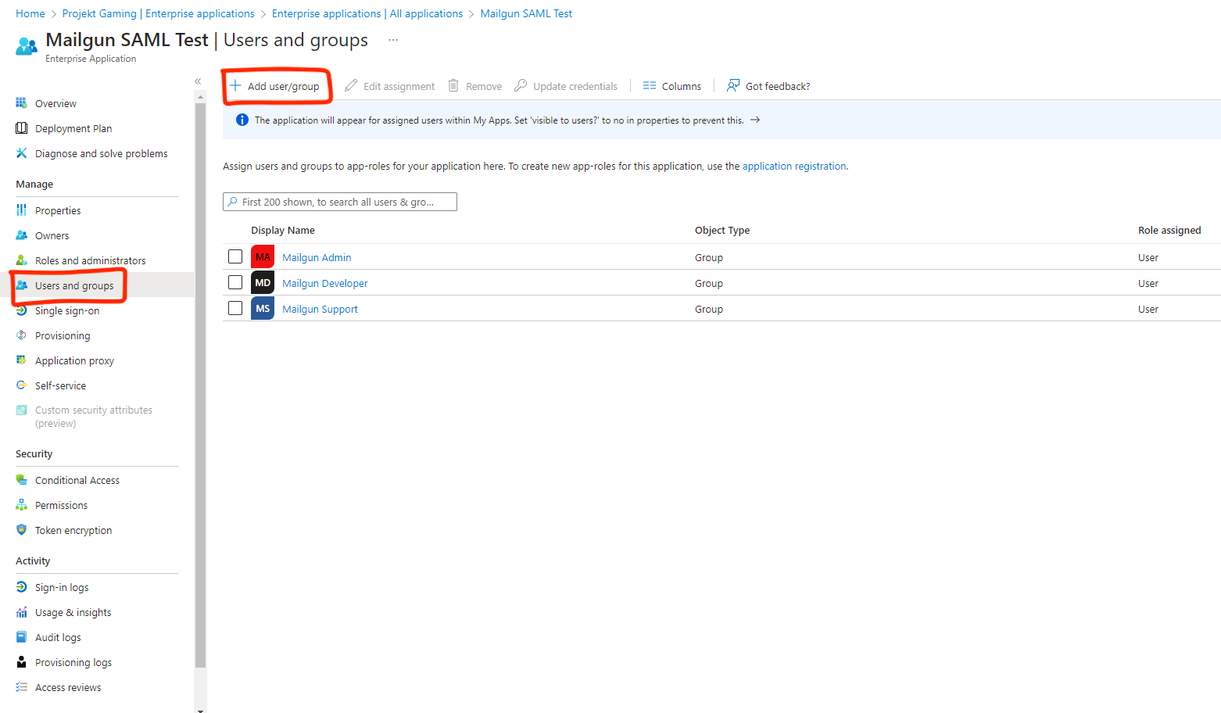Navigate to Projekt Gaming Enterprise applications breadcrumb
The image size is (1221, 713).
[158, 14]
